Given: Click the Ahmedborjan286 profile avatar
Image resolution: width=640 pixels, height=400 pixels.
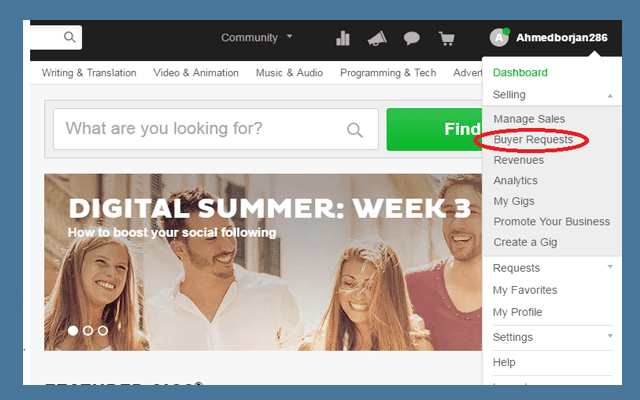Looking at the screenshot, I should [x=499, y=38].
